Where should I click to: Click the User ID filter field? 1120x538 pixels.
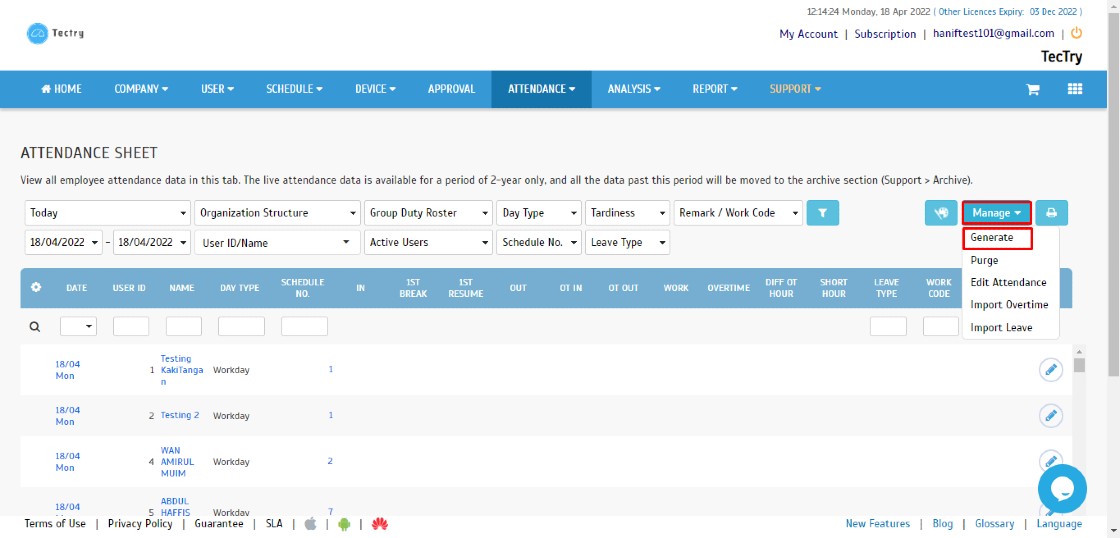(131, 327)
